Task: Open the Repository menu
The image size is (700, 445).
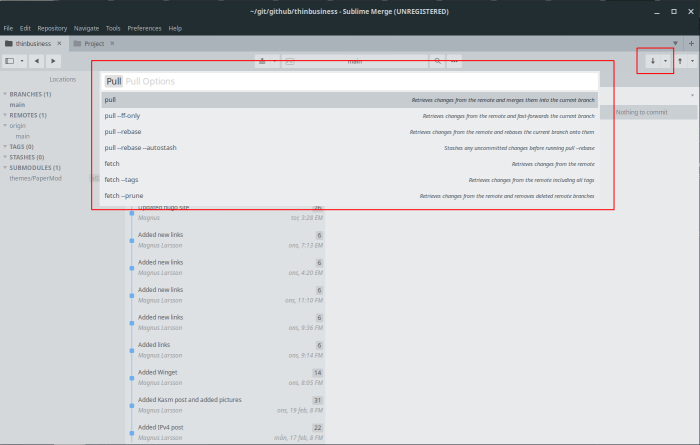Action: tap(52, 28)
